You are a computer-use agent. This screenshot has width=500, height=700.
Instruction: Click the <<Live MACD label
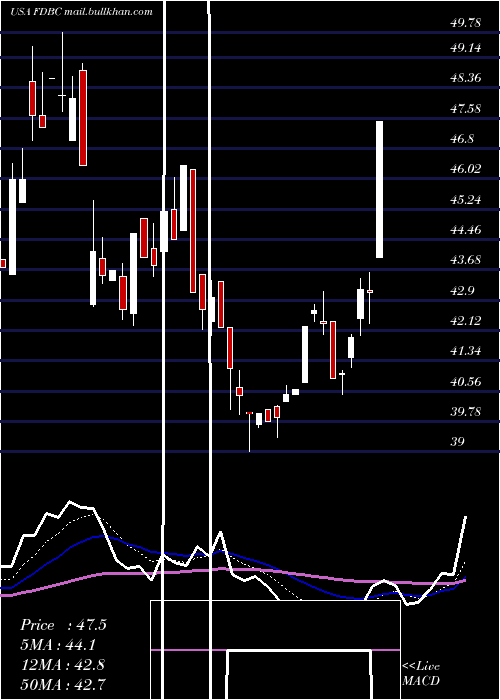click(x=421, y=674)
